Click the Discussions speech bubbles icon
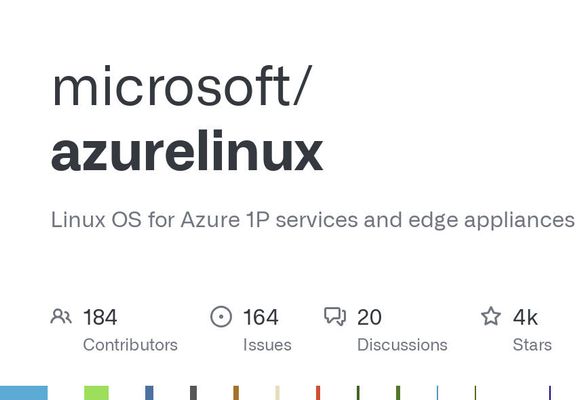580x400 pixels. [335, 317]
